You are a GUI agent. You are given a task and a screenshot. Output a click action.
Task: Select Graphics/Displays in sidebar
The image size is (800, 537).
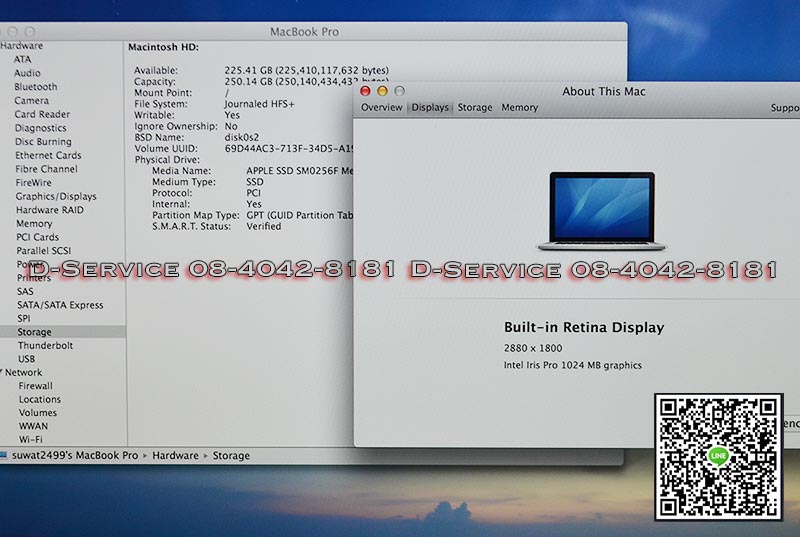coord(56,196)
